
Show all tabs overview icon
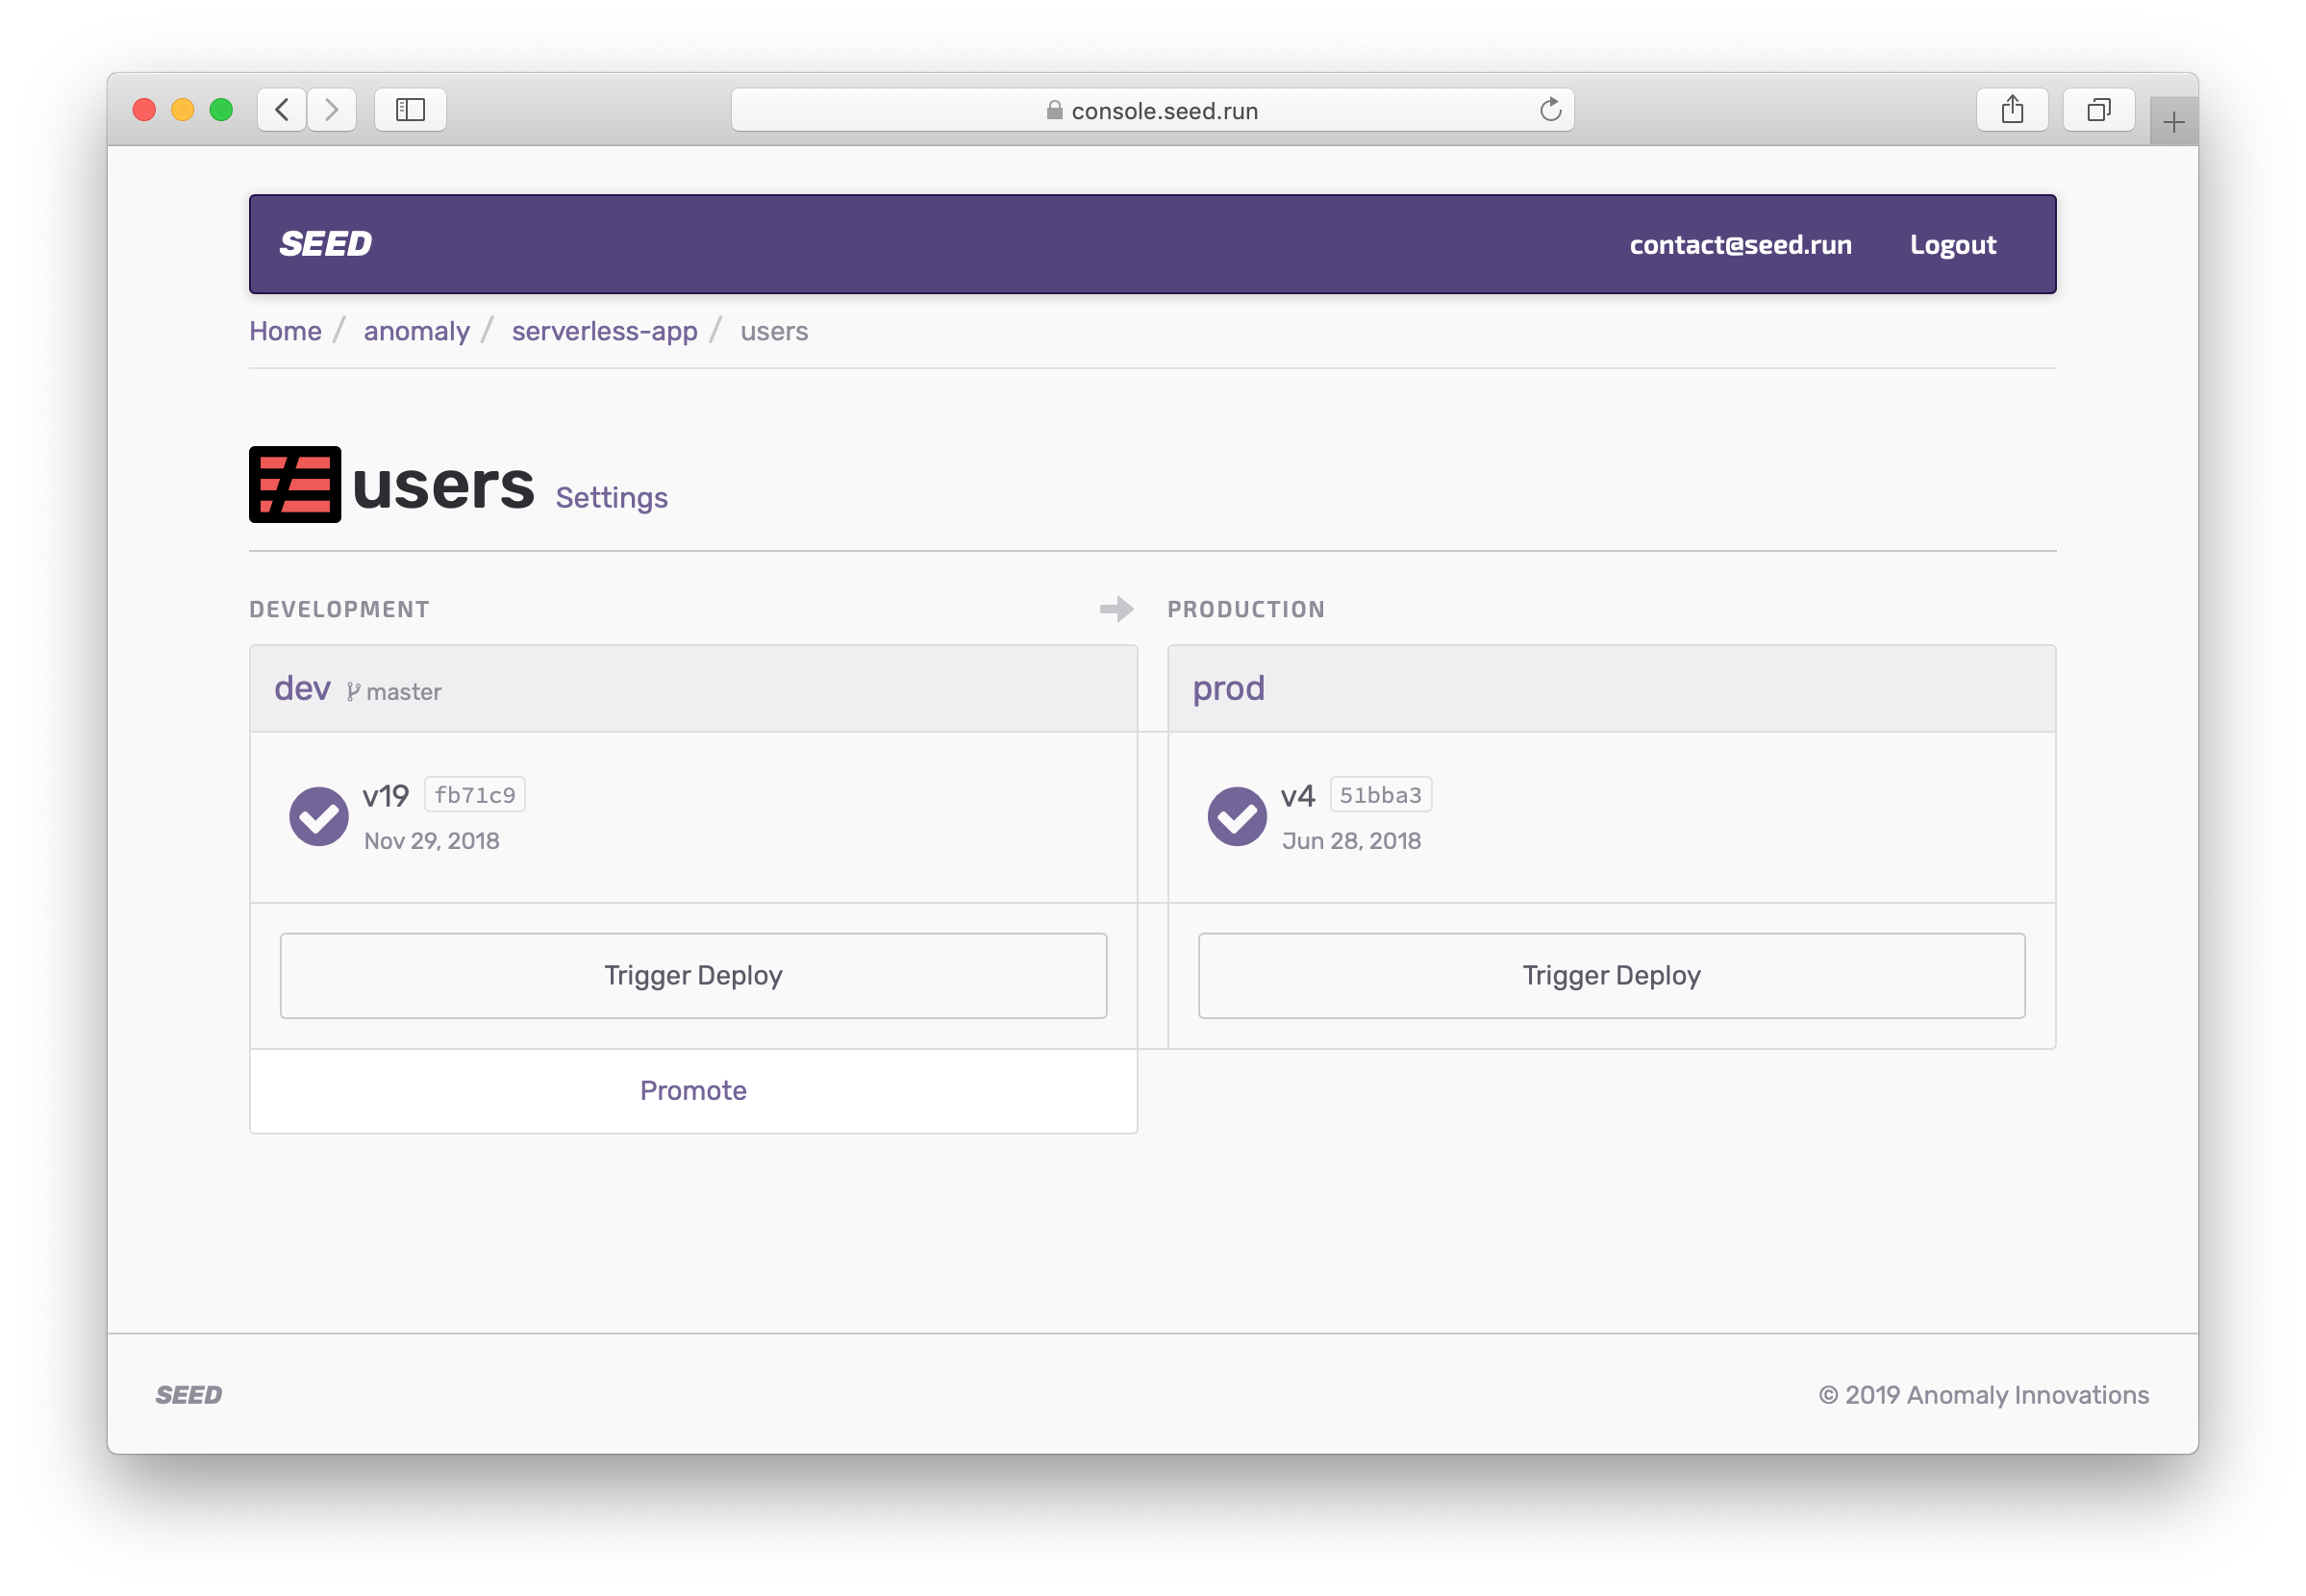[2098, 110]
